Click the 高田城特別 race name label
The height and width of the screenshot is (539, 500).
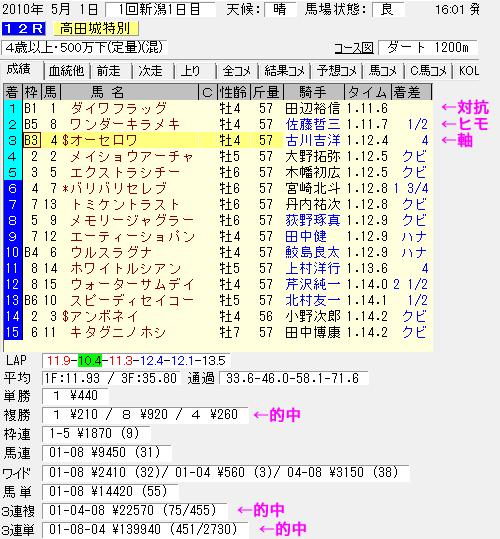[96, 29]
